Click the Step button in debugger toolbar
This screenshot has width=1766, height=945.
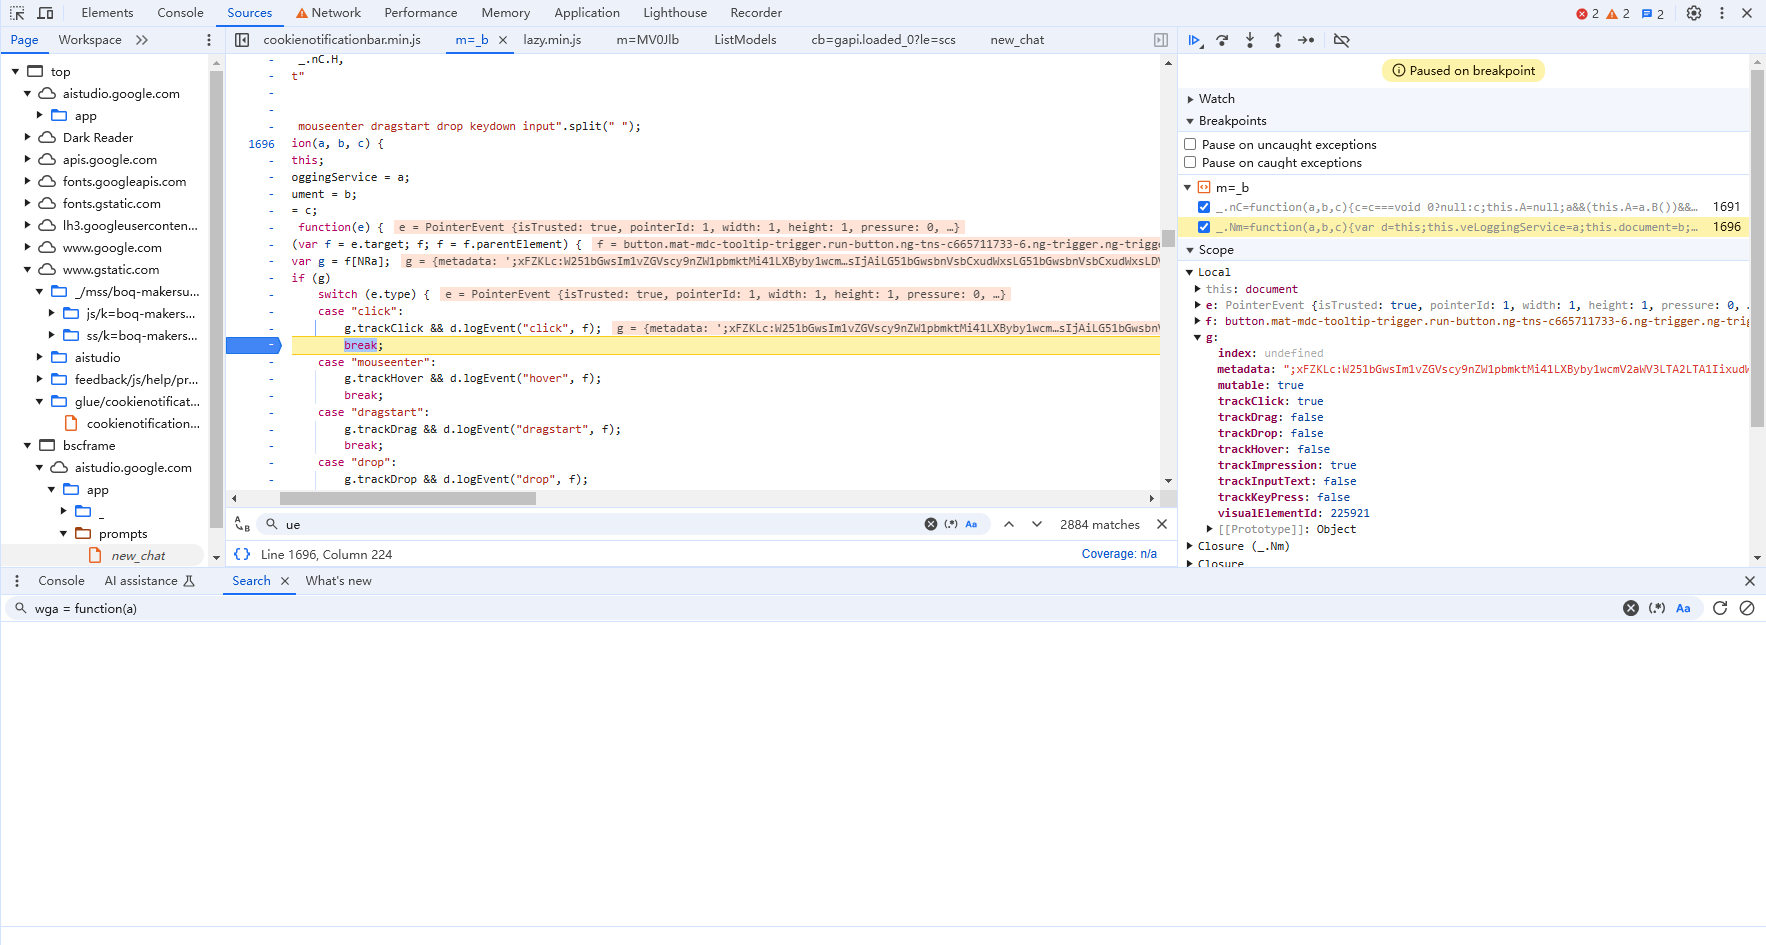pyautogui.click(x=1306, y=40)
